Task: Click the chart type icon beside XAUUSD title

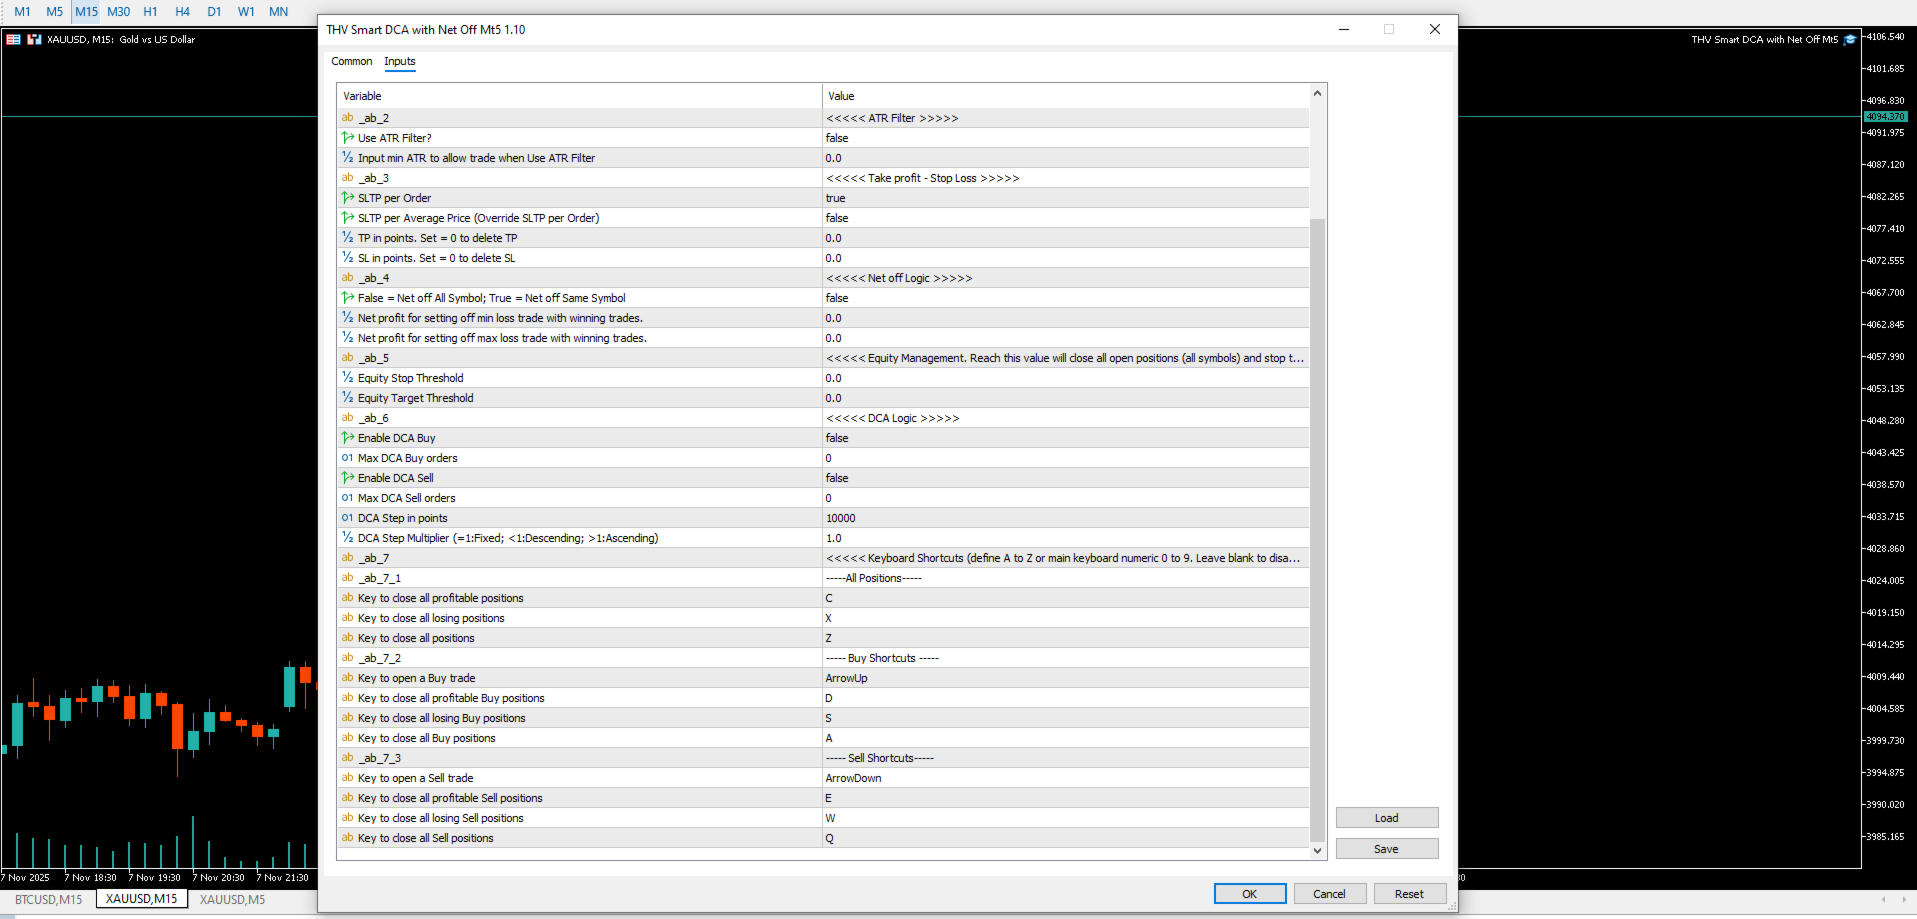Action: pos(34,40)
